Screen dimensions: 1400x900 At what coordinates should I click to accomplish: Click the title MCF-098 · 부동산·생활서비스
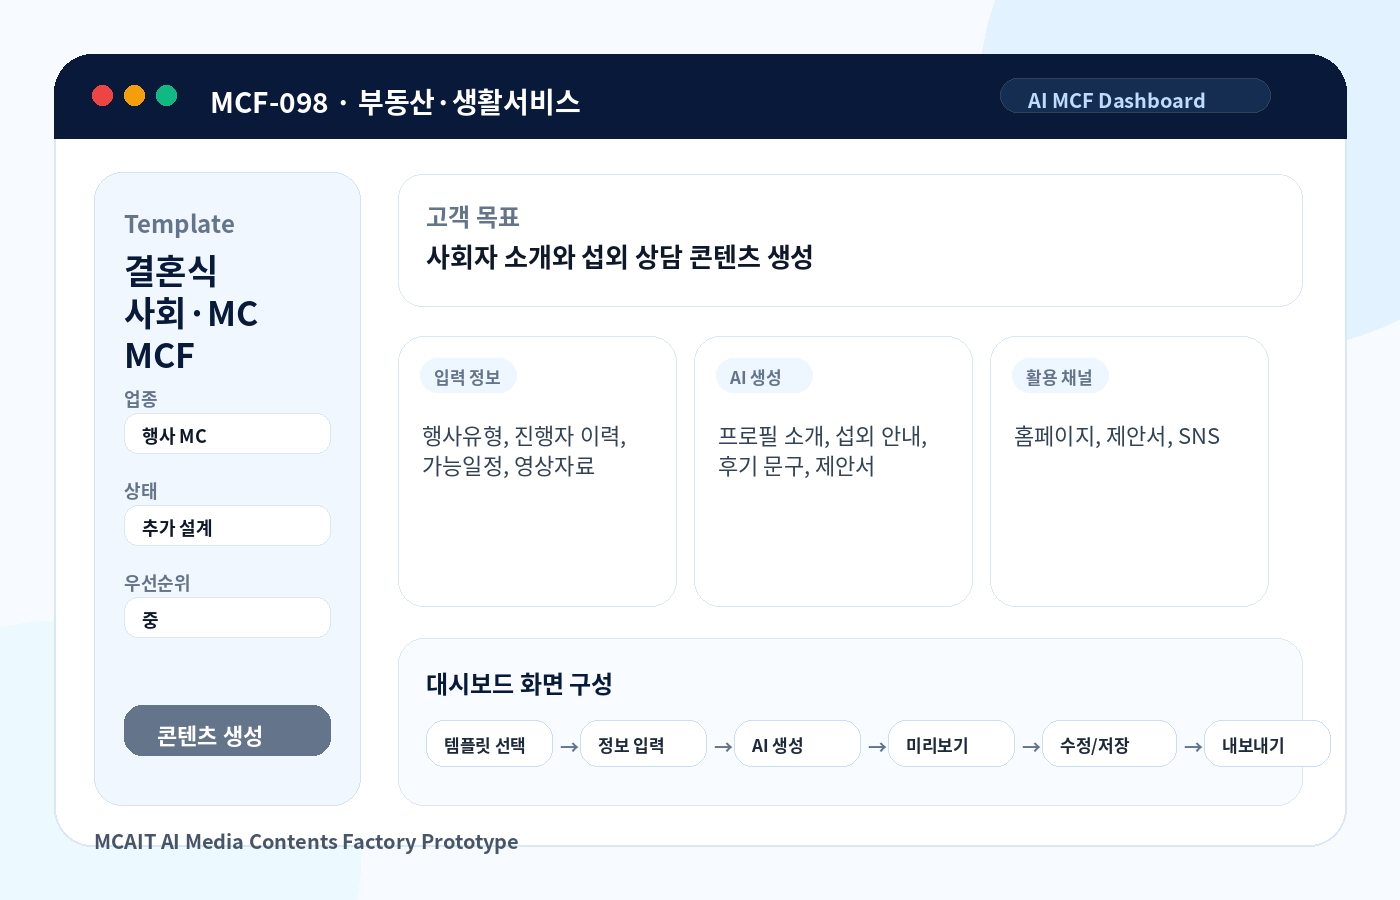(x=395, y=101)
